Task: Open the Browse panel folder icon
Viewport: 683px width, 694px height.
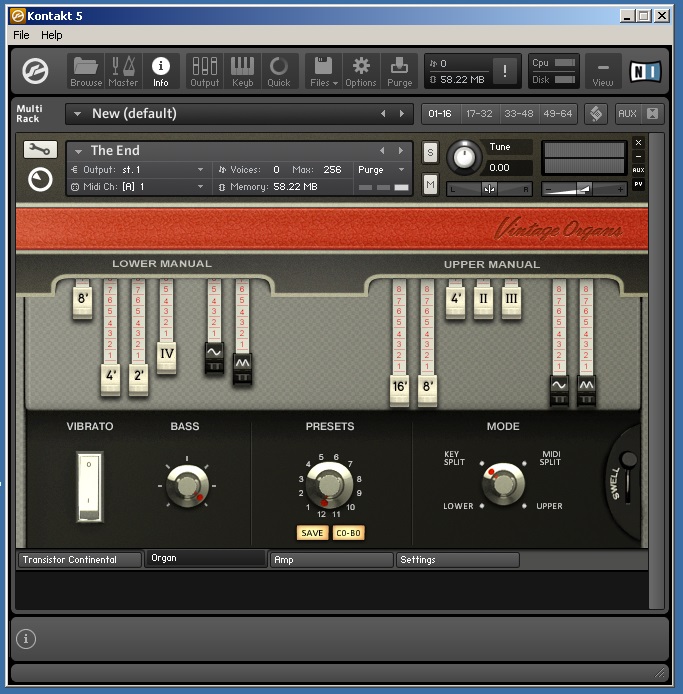Action: tap(86, 70)
